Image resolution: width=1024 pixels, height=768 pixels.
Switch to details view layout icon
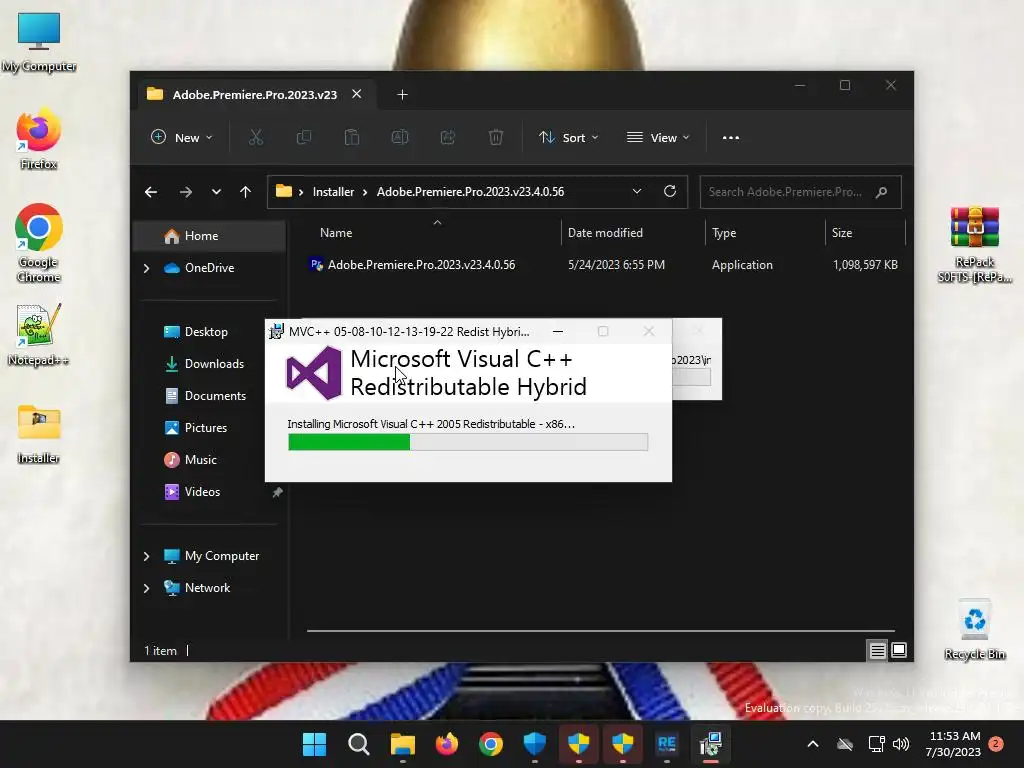(x=877, y=650)
